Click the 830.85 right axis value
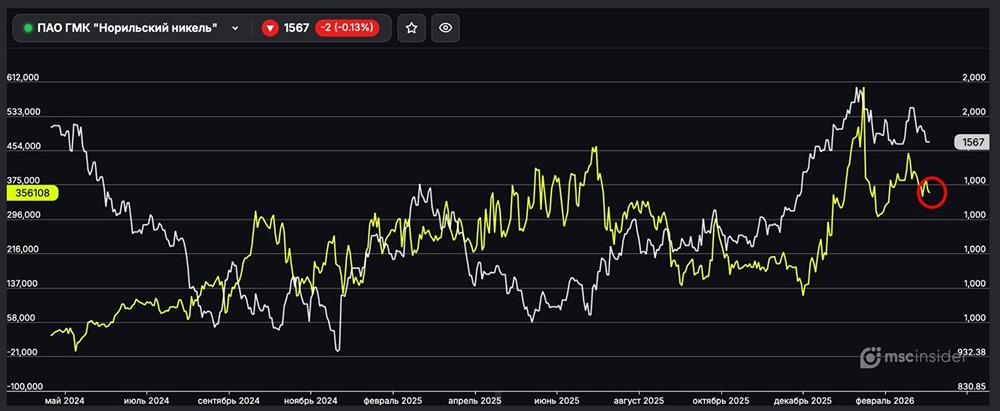Screen dimensions: 1000x411 tap(973, 387)
